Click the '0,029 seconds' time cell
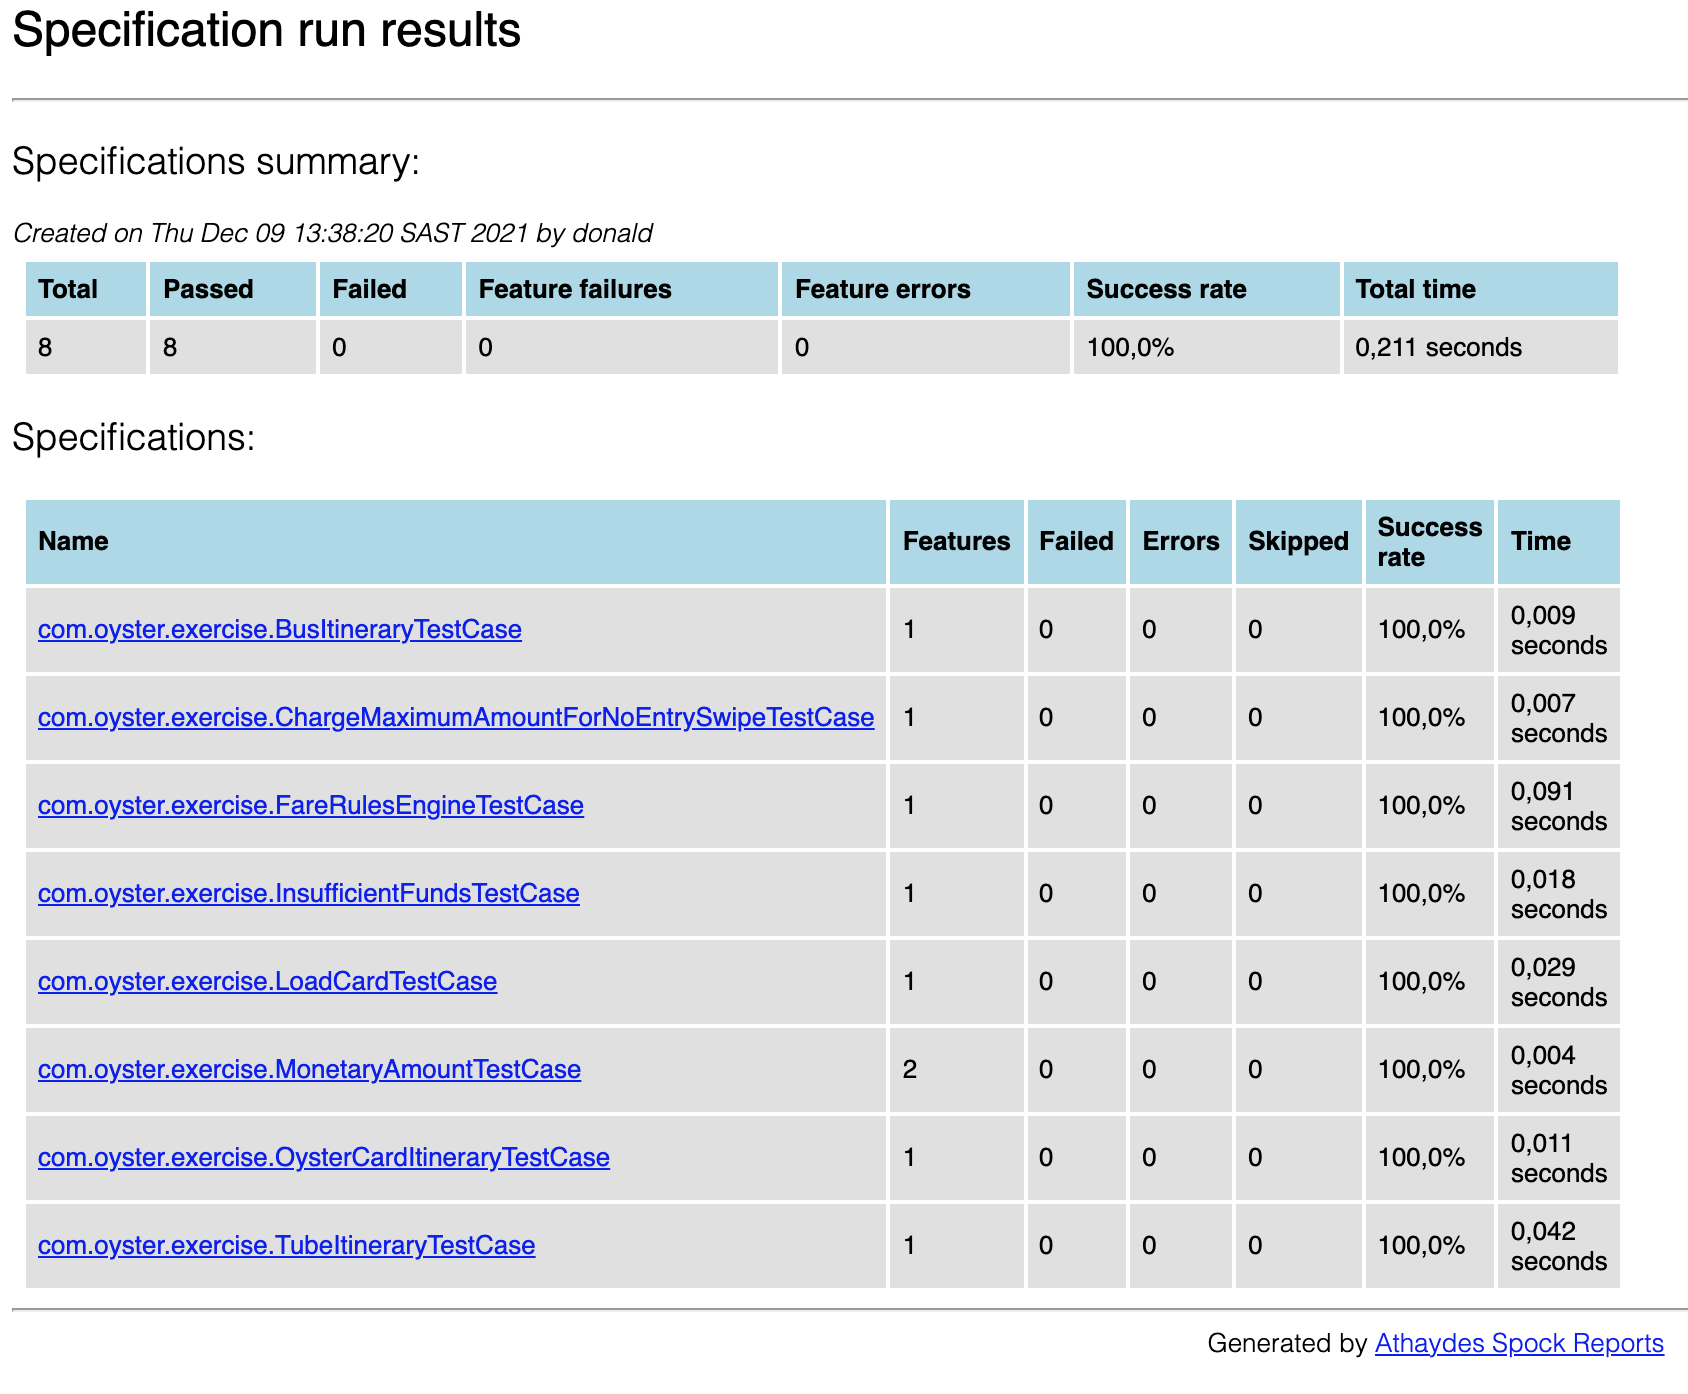 [x=1559, y=982]
